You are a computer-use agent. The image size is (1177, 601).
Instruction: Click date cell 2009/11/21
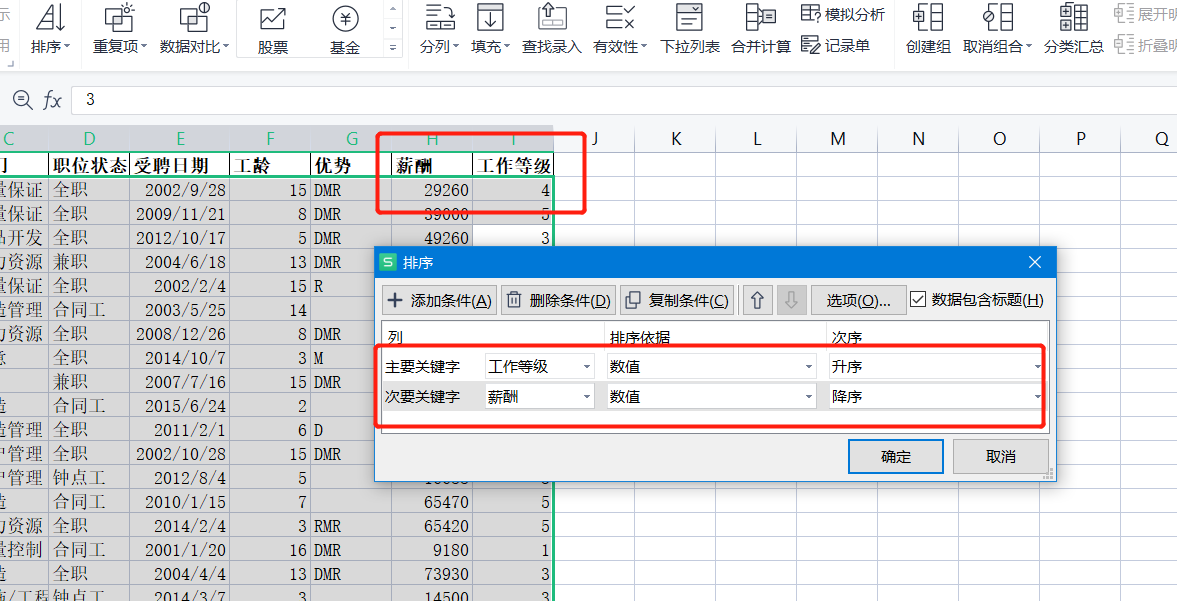(x=179, y=214)
